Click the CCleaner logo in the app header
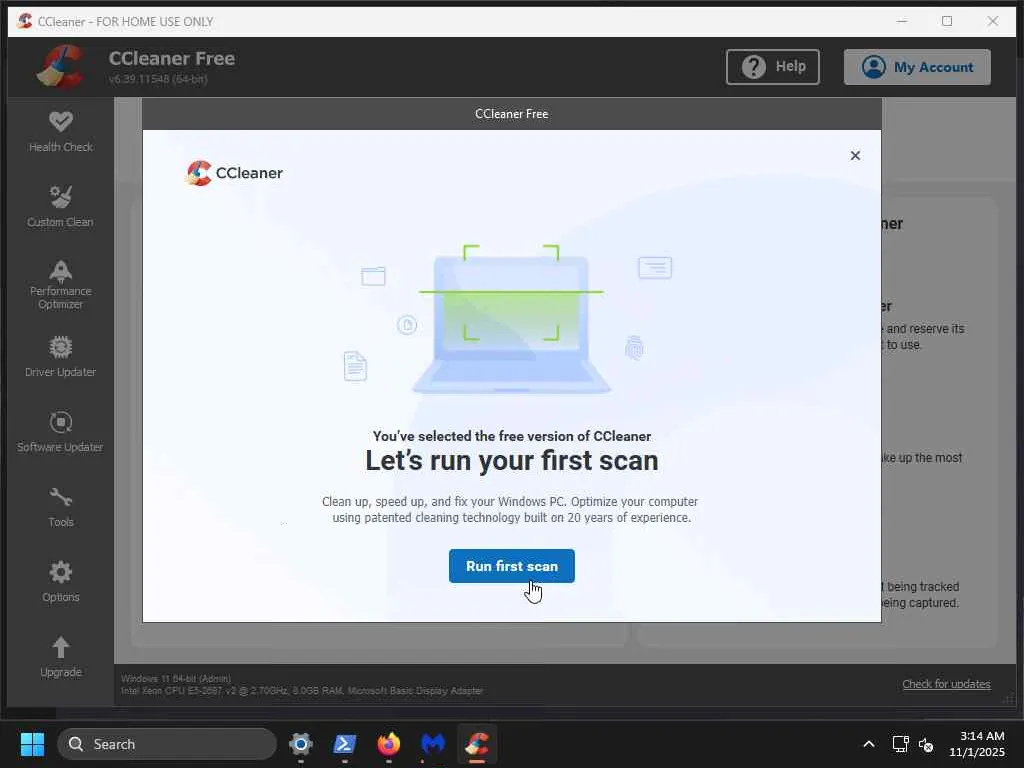This screenshot has height=768, width=1024. 61,67
